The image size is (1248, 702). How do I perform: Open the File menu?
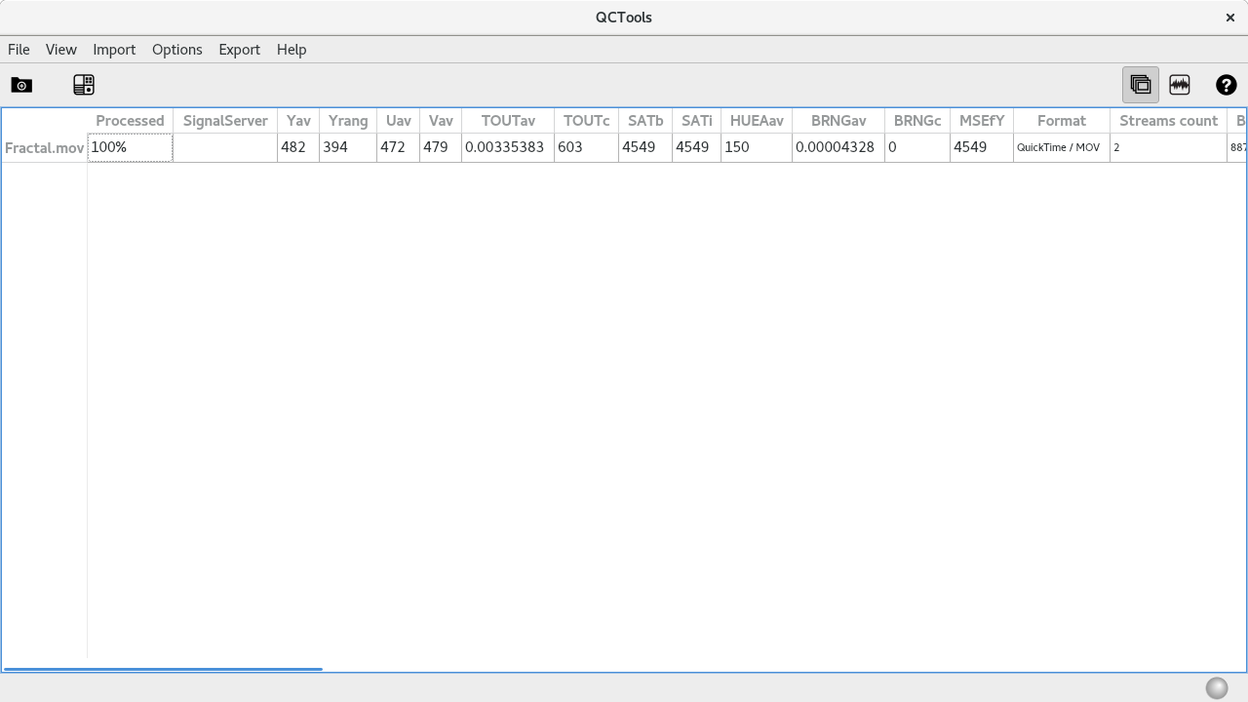pyautogui.click(x=18, y=49)
